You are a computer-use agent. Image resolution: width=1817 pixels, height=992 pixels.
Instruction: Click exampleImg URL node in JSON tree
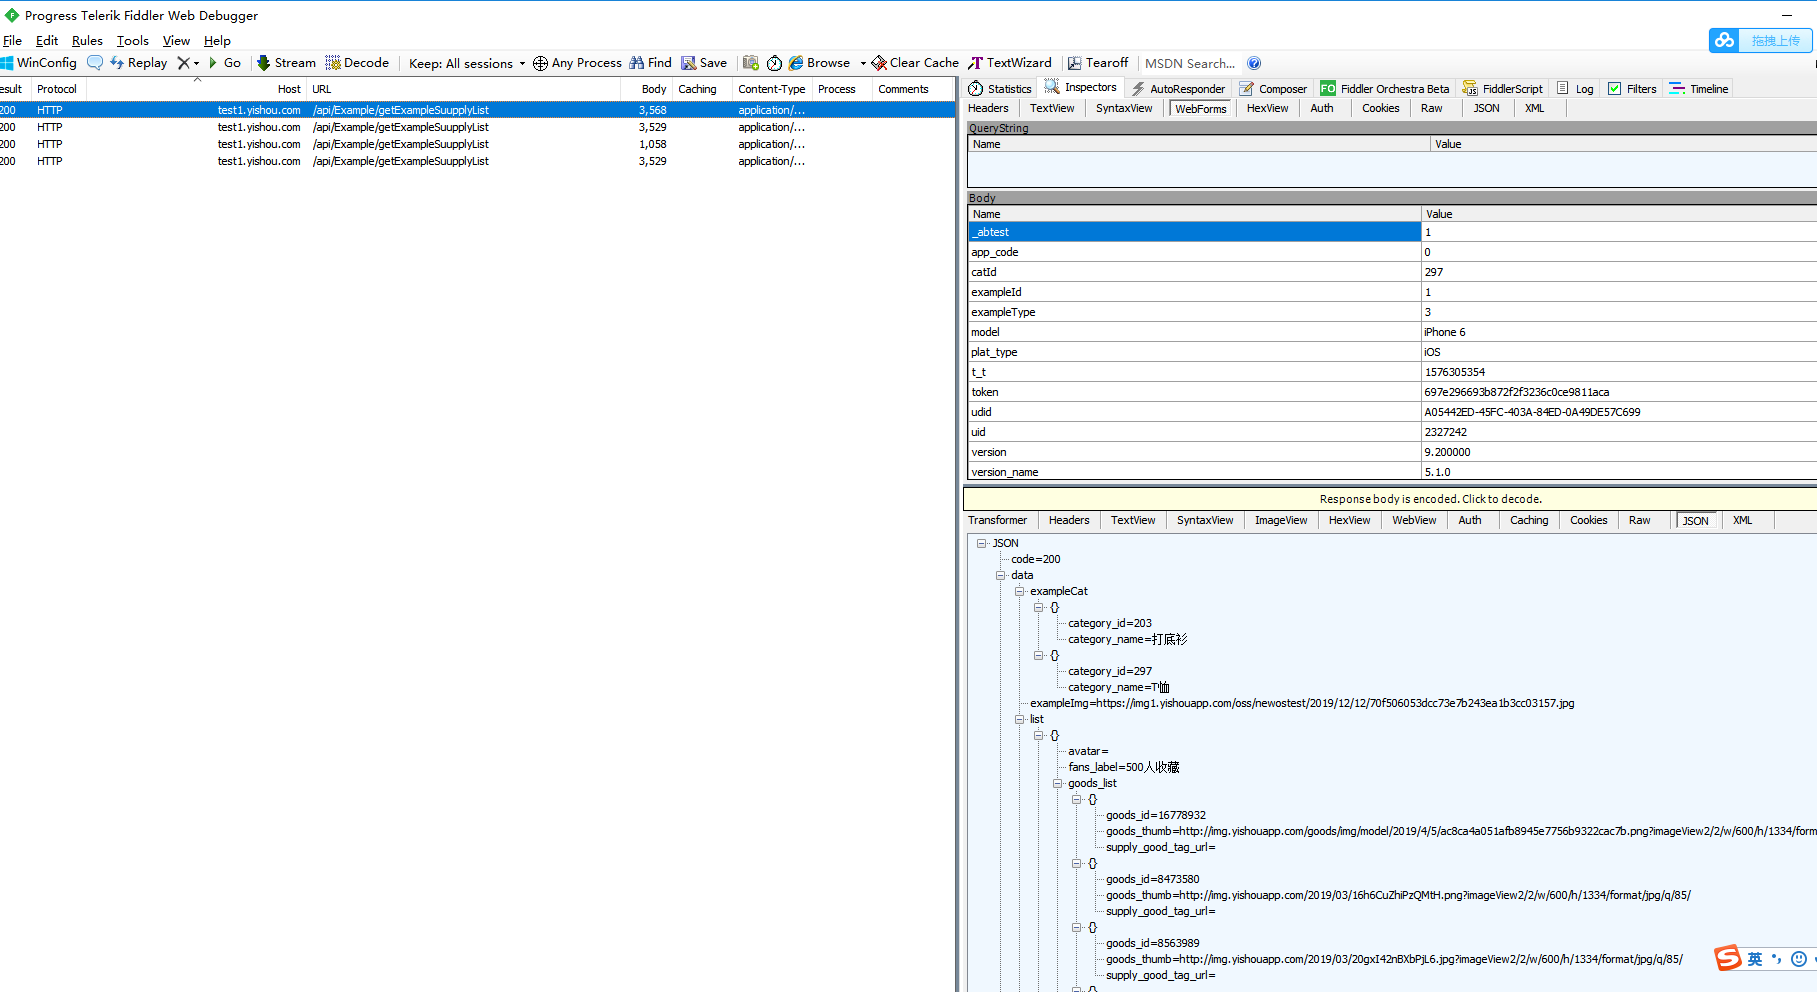(1302, 703)
